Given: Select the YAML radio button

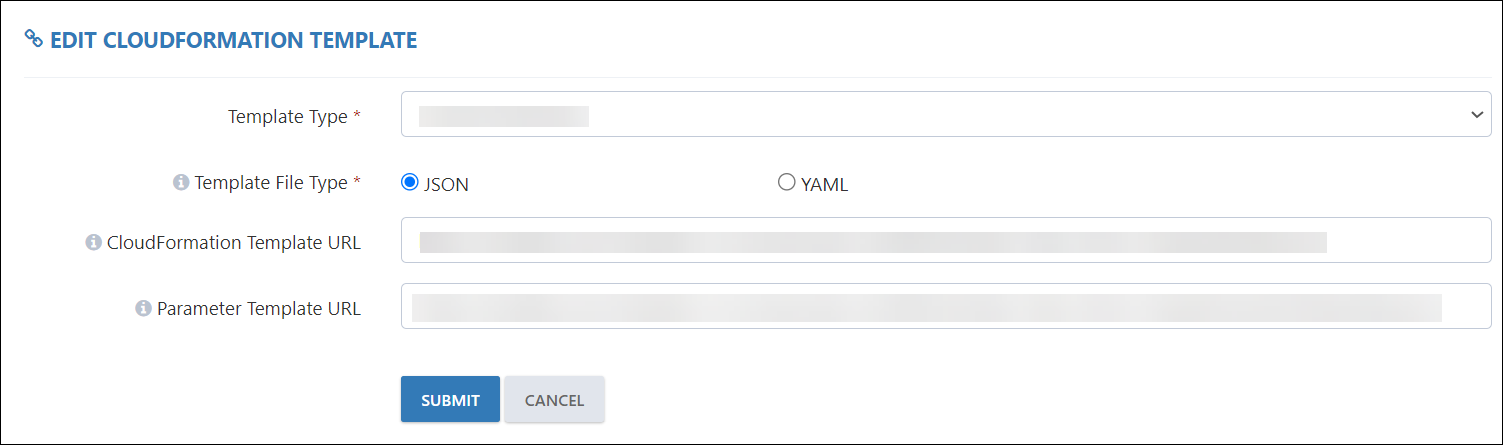Looking at the screenshot, I should click(x=787, y=182).
